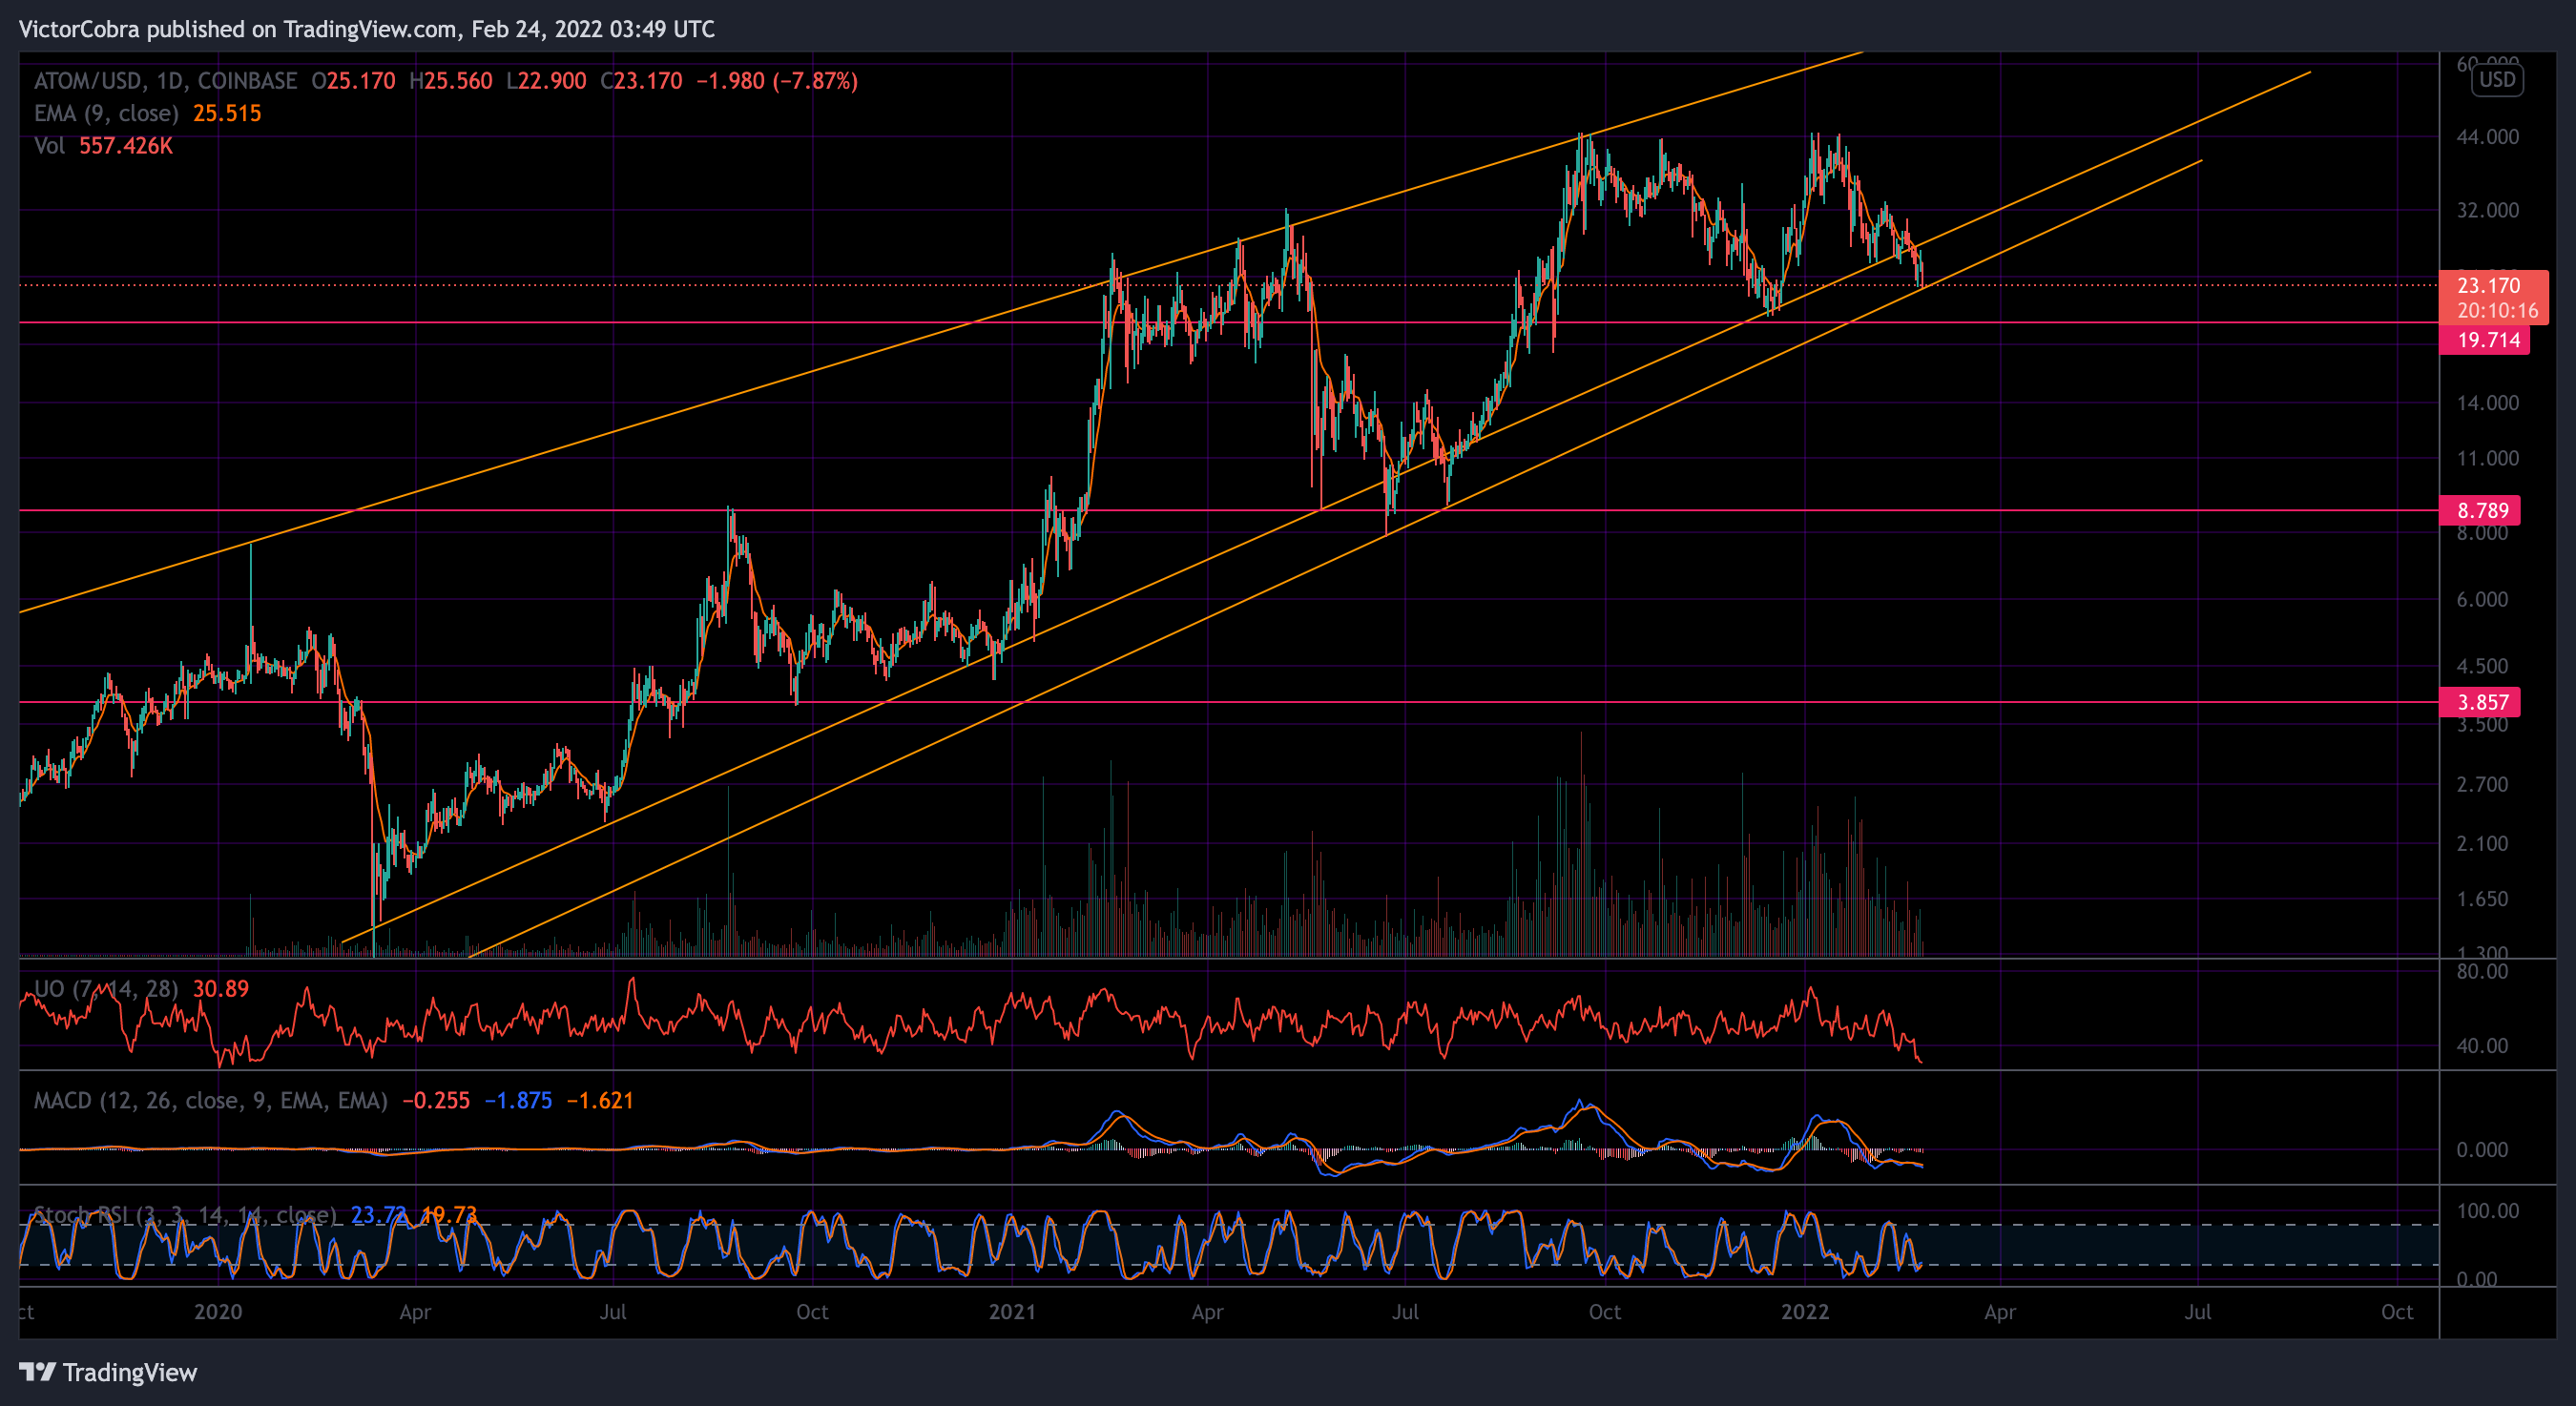Click the 3.857 horizontal line price label
This screenshot has width=2576, height=1406.
click(x=2482, y=702)
